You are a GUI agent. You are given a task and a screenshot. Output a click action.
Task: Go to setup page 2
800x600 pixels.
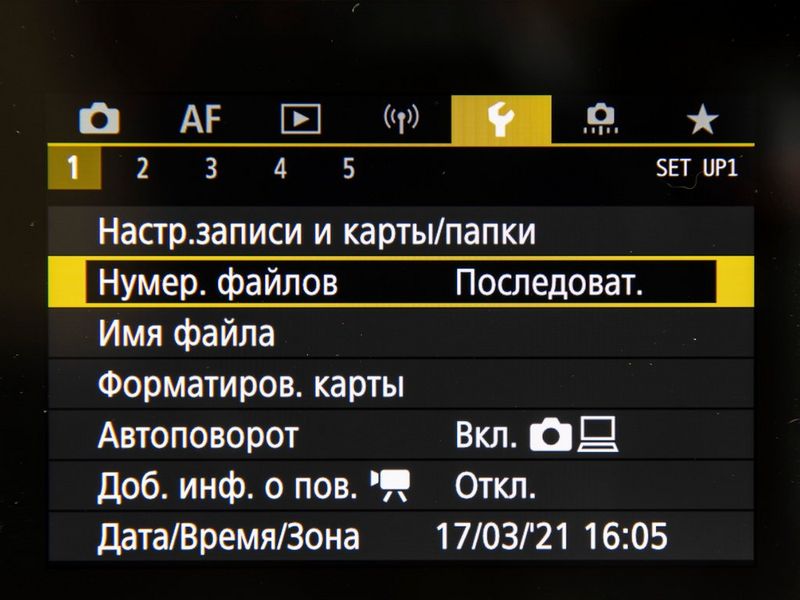[142, 168]
